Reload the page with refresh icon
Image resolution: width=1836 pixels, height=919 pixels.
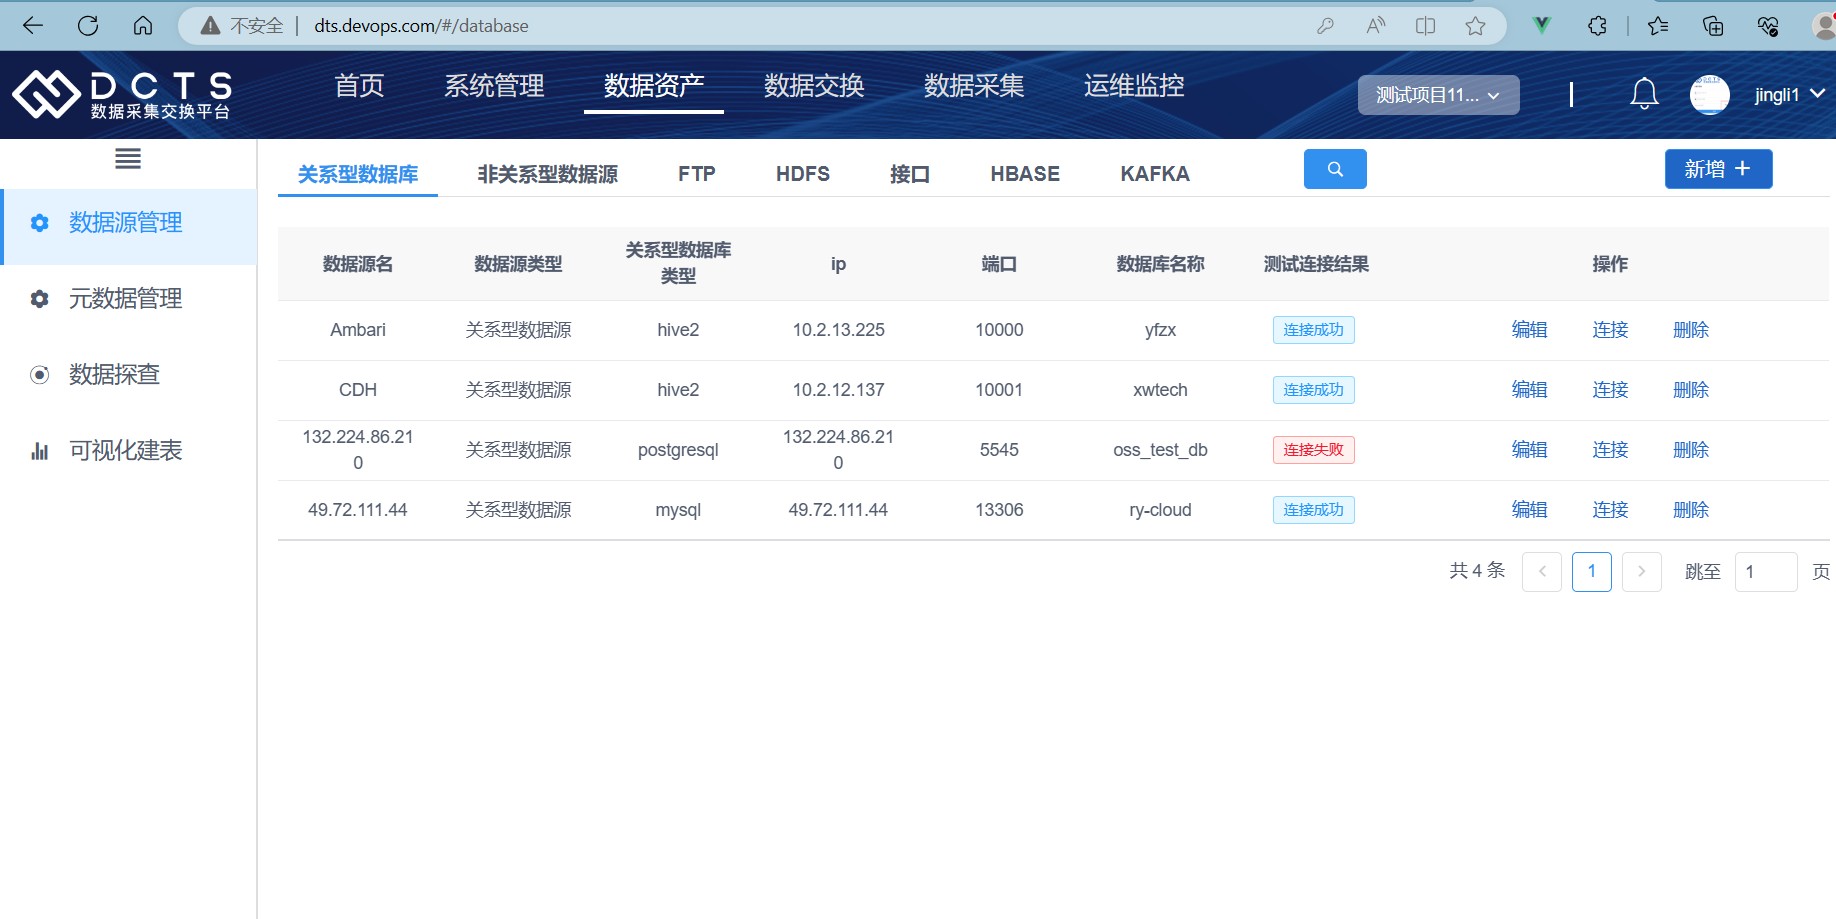coord(88,26)
